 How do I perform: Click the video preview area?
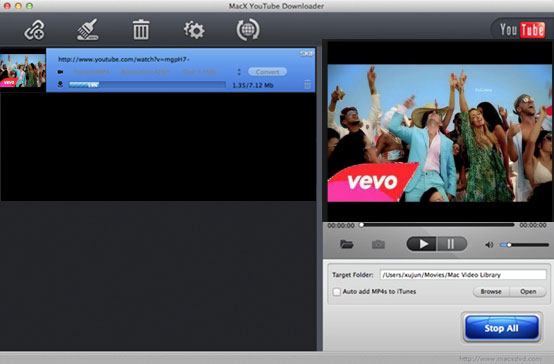[439, 133]
